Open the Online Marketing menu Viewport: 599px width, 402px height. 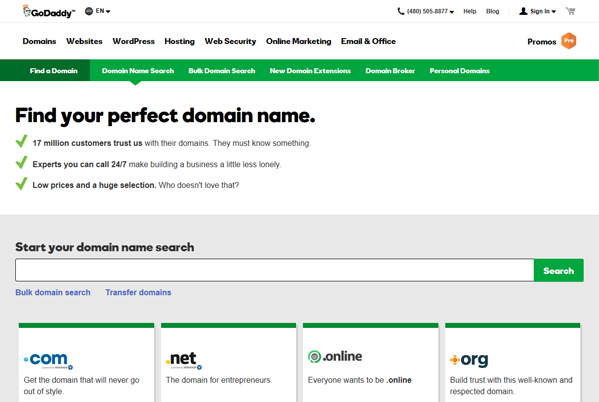pyautogui.click(x=299, y=41)
